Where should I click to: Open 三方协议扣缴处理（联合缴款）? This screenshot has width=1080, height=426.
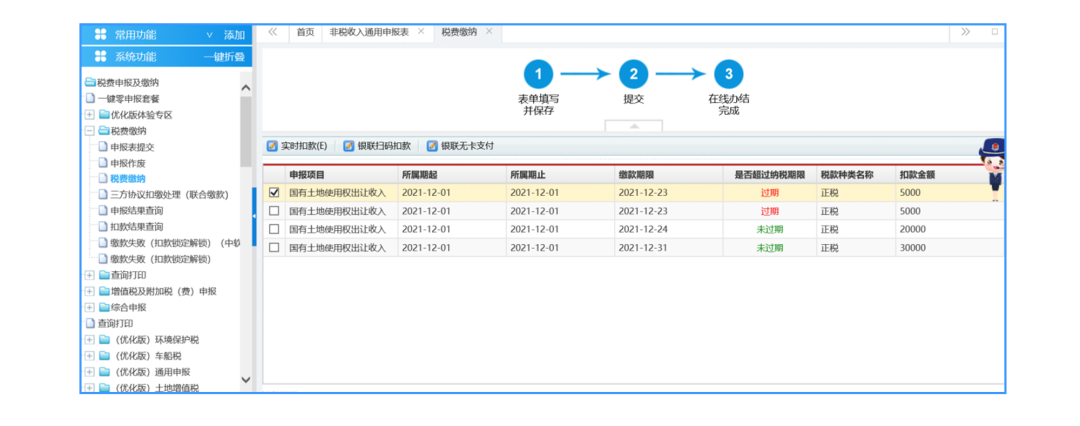pyautogui.click(x=169, y=195)
